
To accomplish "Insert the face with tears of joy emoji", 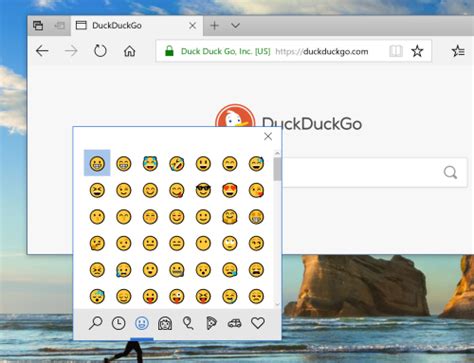I will click(x=150, y=164).
